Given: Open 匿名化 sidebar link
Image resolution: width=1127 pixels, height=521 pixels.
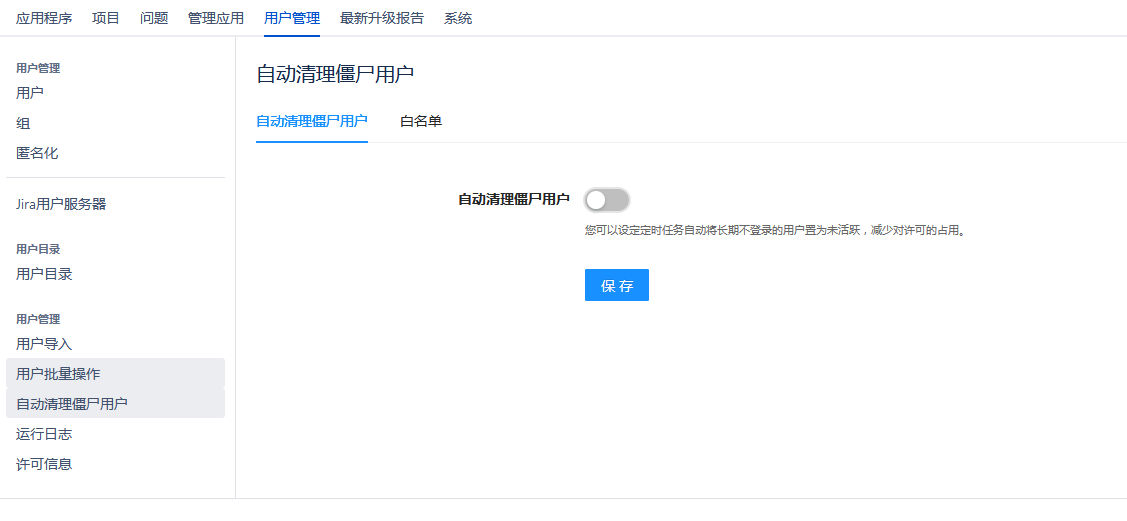Looking at the screenshot, I should pos(37,153).
